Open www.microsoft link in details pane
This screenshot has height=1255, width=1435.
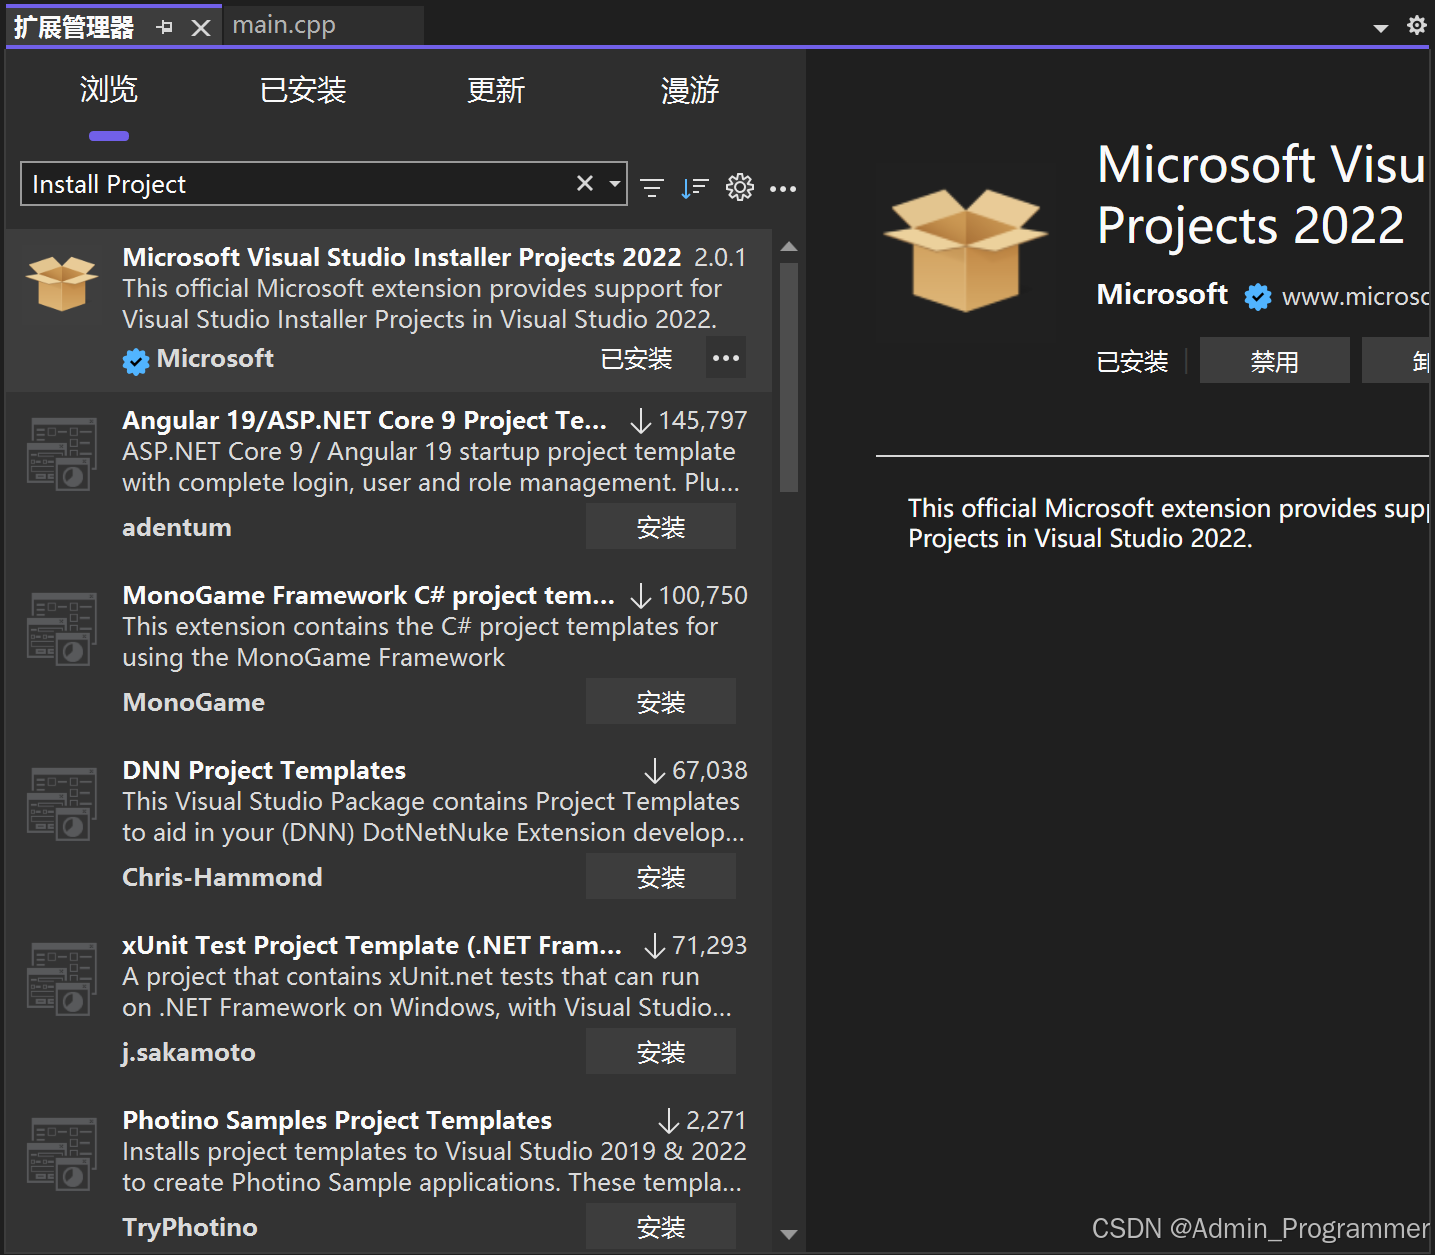coord(1355,296)
